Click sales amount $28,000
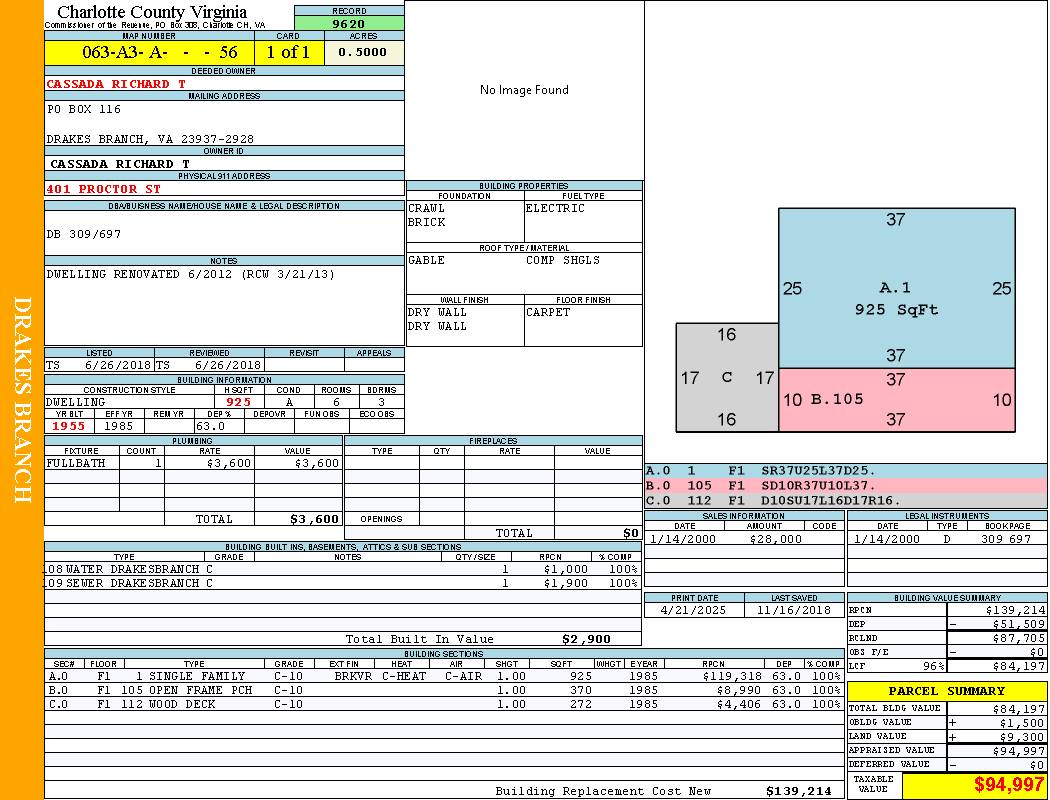This screenshot has width=1050, height=800. click(x=775, y=539)
